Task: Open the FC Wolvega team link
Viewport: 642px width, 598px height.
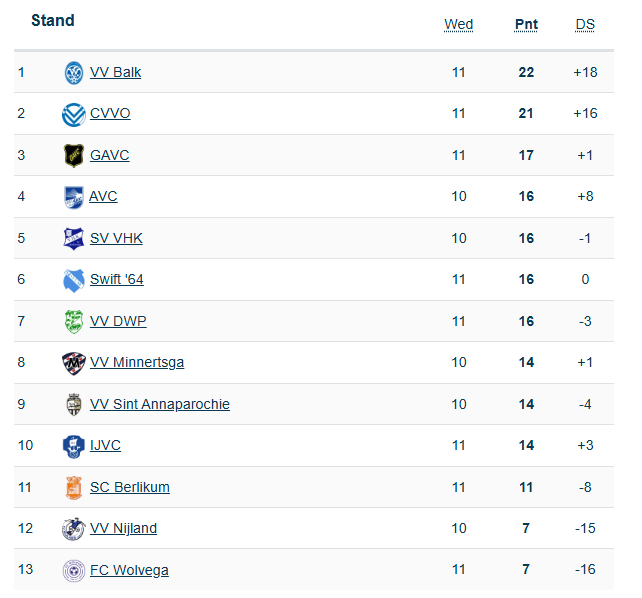Action: coord(129,570)
